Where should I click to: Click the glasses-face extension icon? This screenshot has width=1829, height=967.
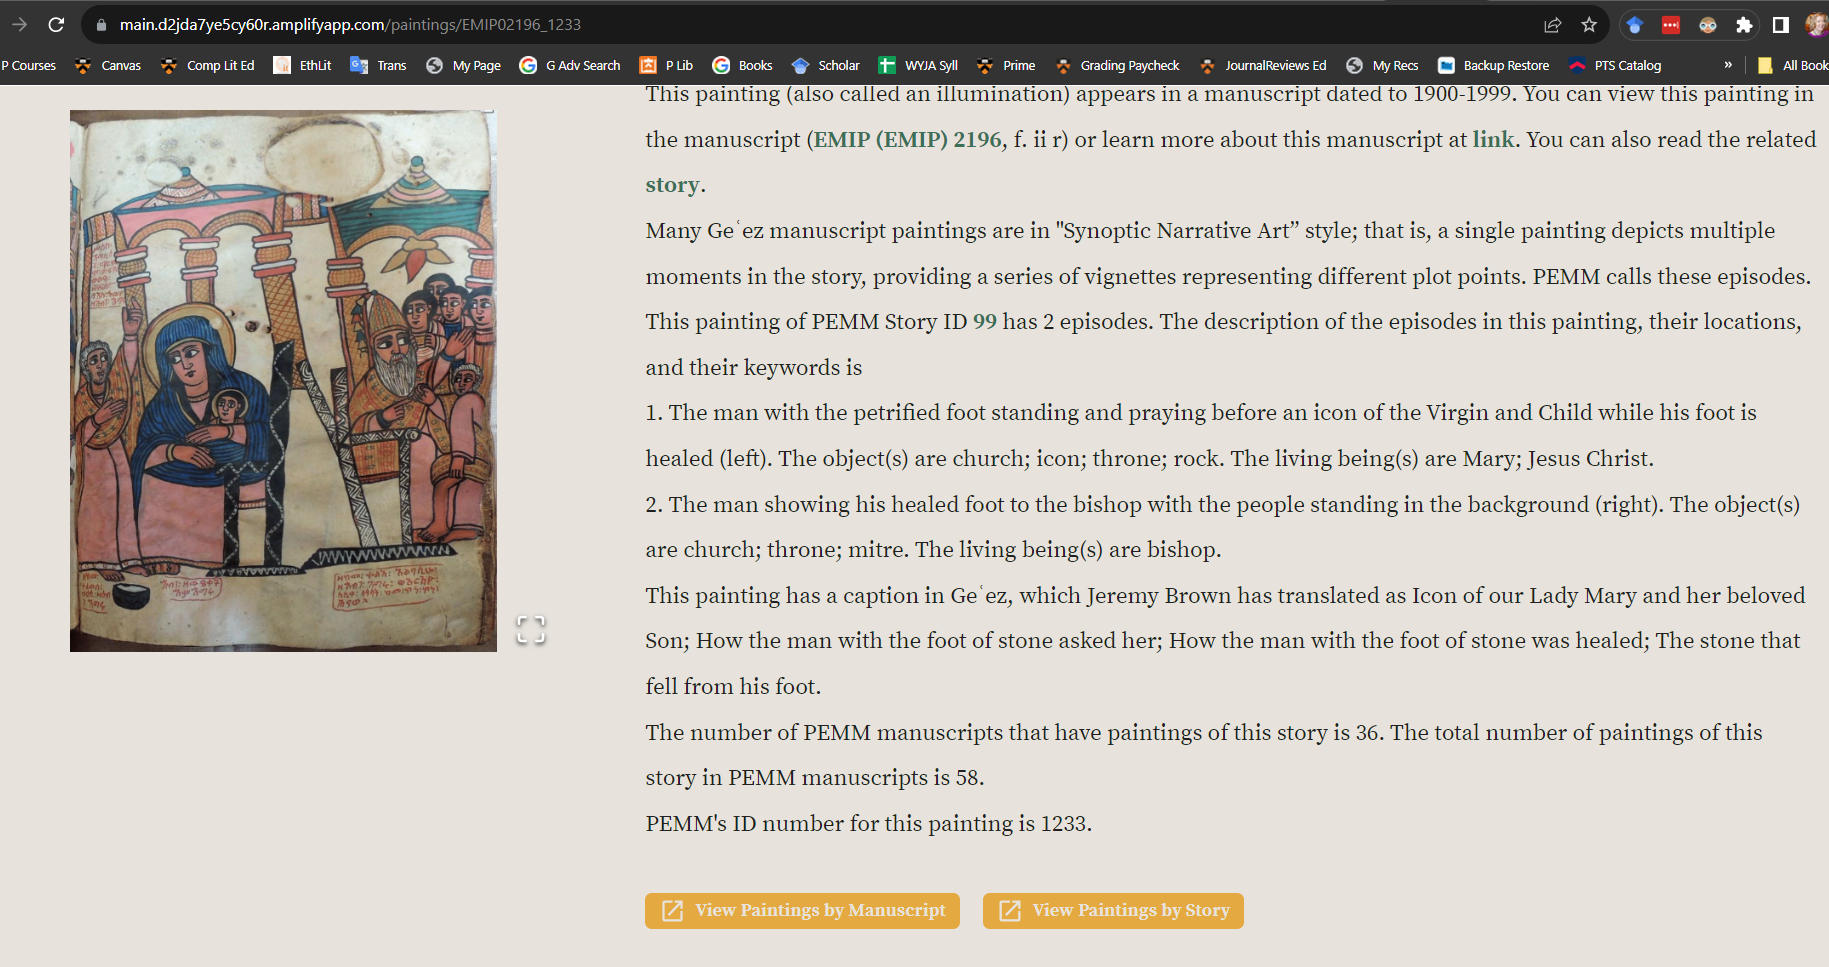point(1709,25)
